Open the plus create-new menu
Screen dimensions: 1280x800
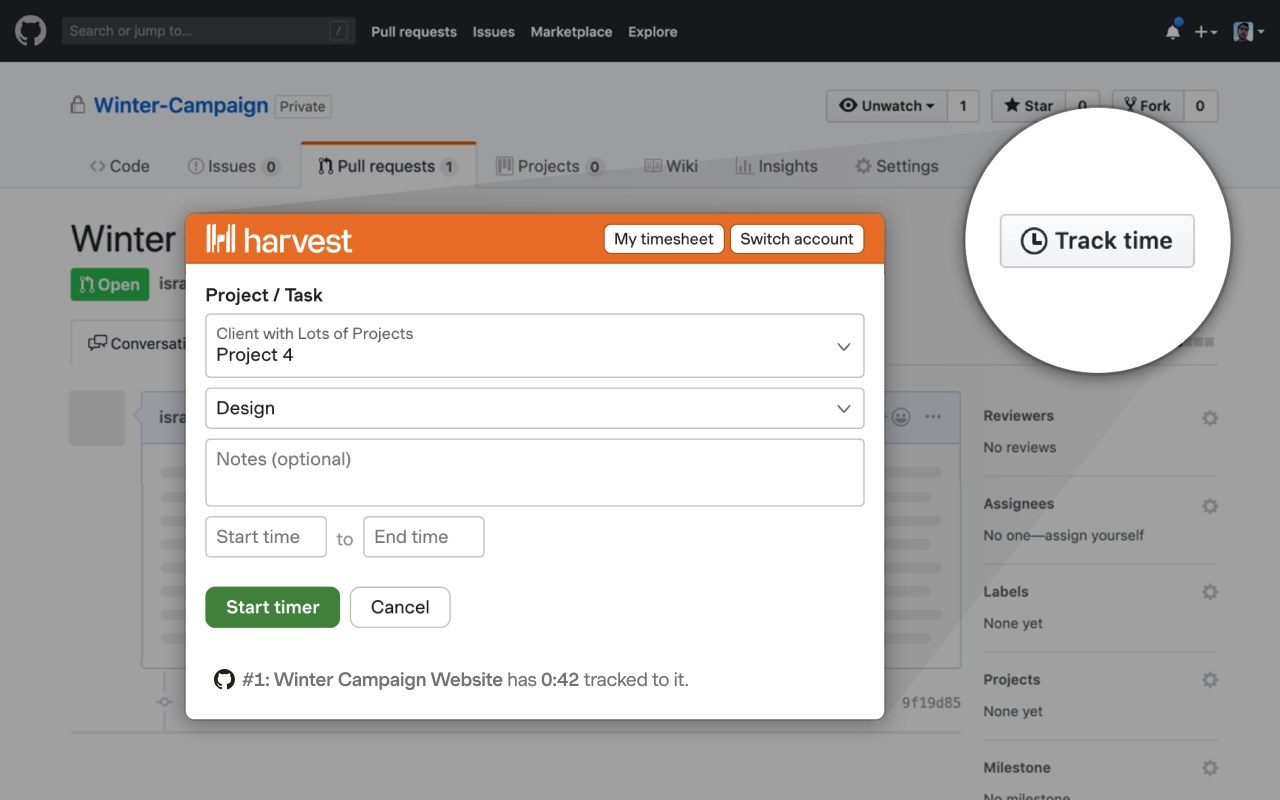click(x=1206, y=32)
